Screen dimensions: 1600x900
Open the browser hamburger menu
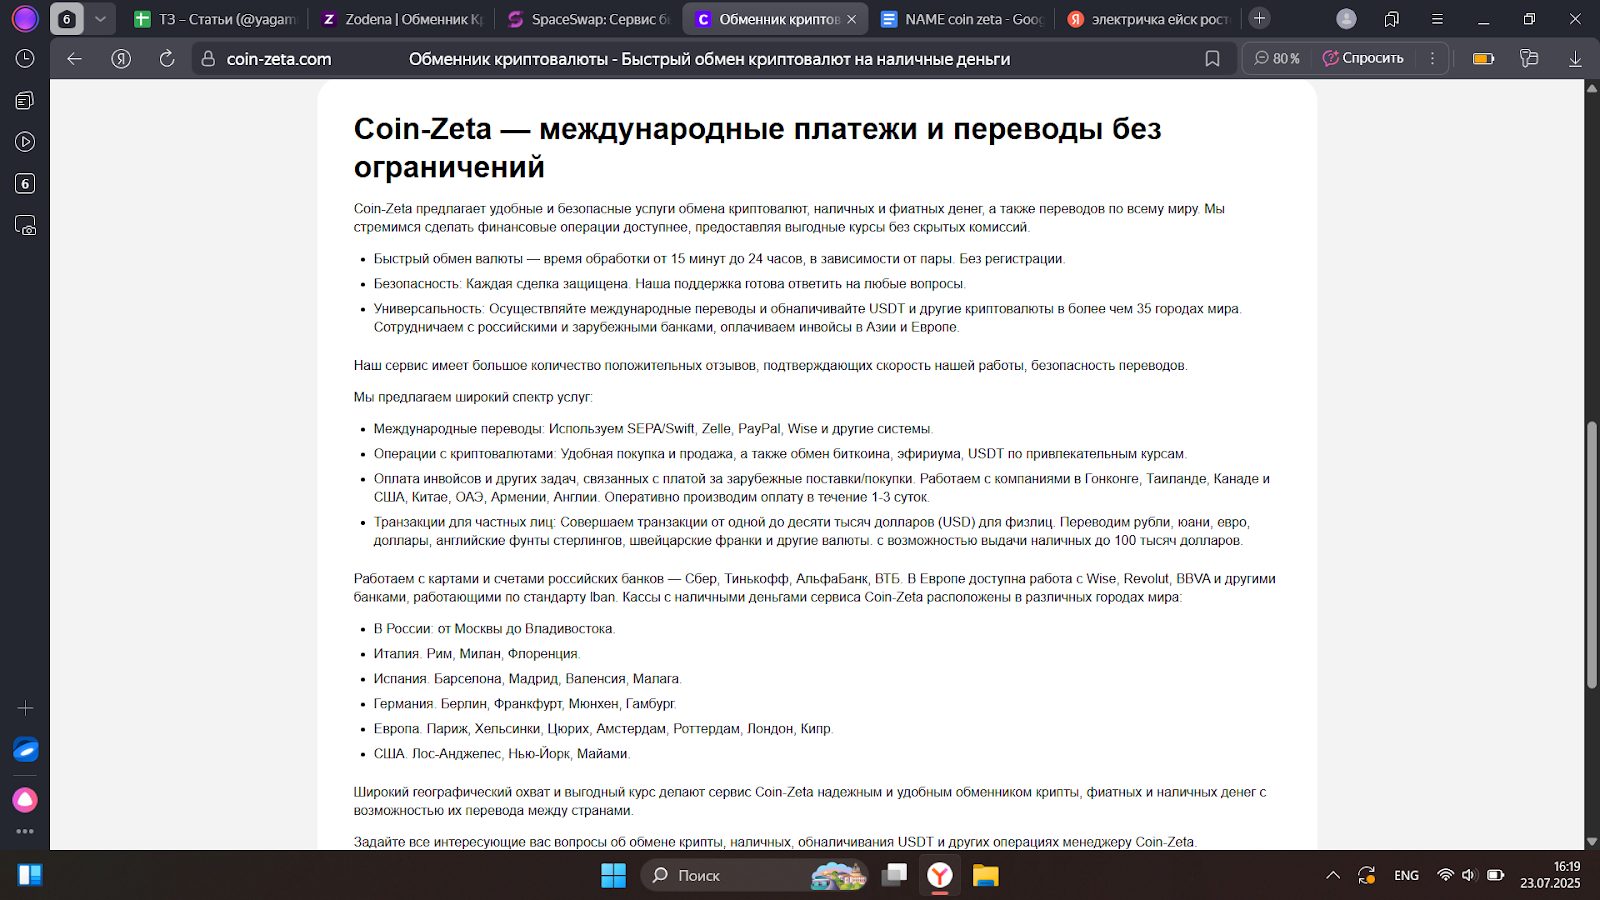1437,19
